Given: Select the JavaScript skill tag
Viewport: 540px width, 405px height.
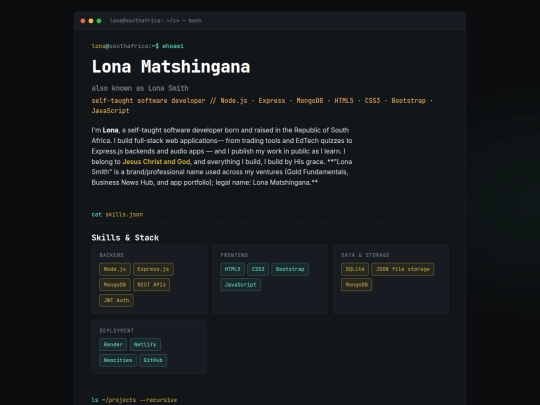Looking at the screenshot, I should tap(240, 285).
